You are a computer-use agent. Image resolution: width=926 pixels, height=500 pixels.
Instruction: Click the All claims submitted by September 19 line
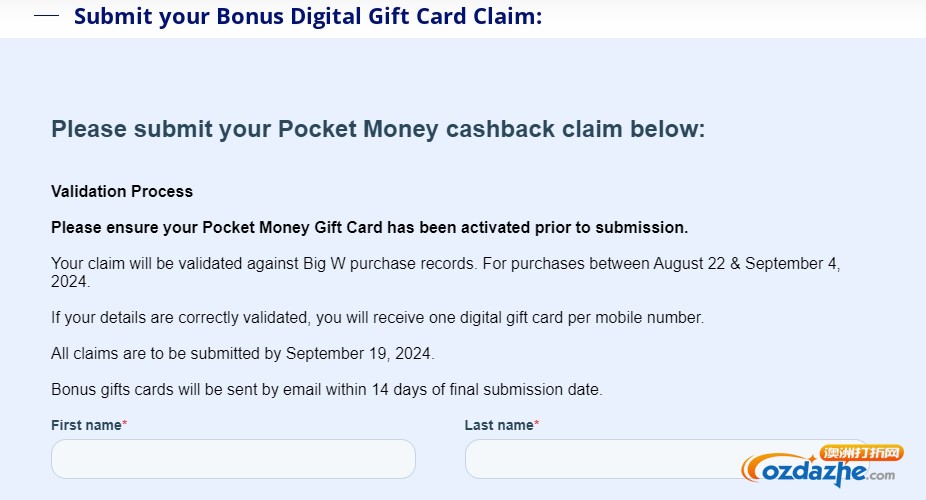[243, 354]
